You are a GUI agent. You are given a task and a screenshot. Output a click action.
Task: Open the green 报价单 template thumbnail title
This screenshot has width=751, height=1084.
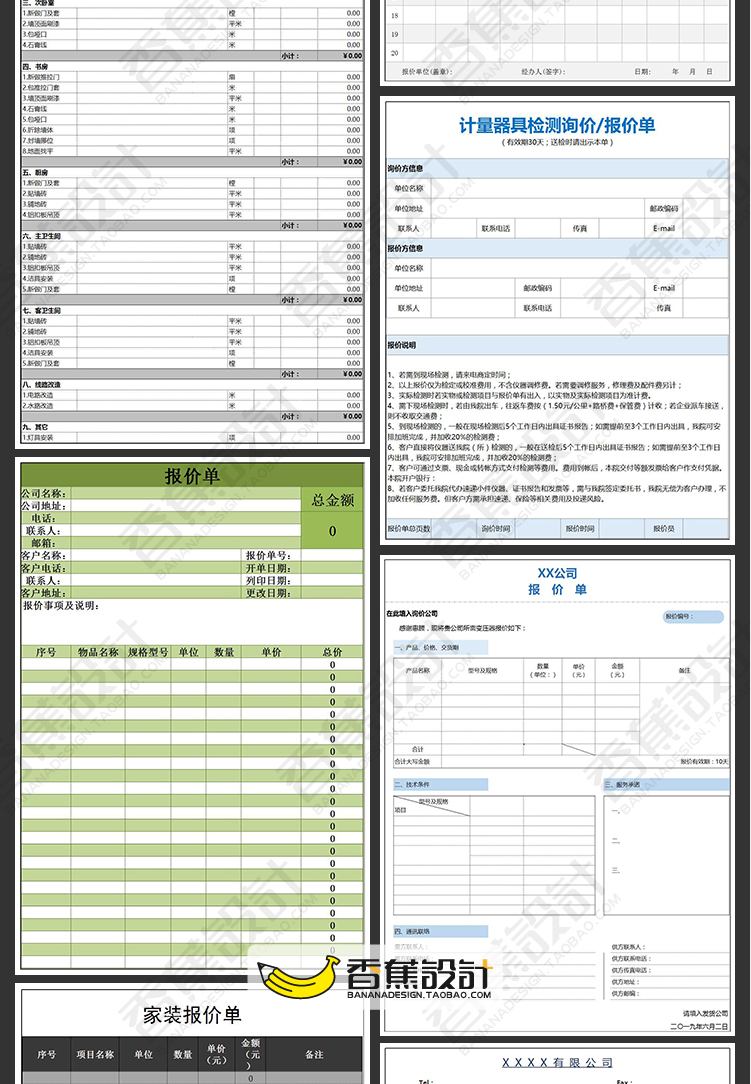pyautogui.click(x=192, y=476)
